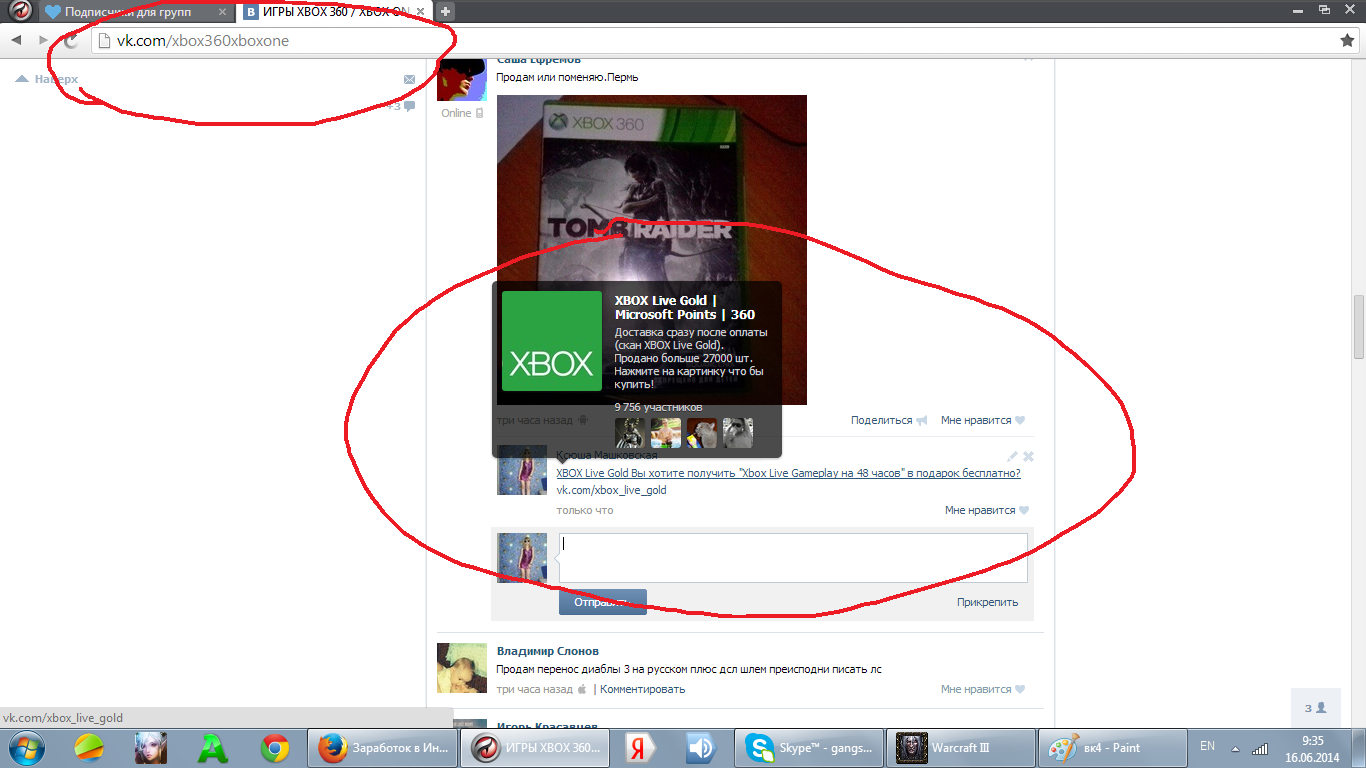The height and width of the screenshot is (768, 1366).
Task: Like the Ксюша Машковская comment
Action: (987, 510)
